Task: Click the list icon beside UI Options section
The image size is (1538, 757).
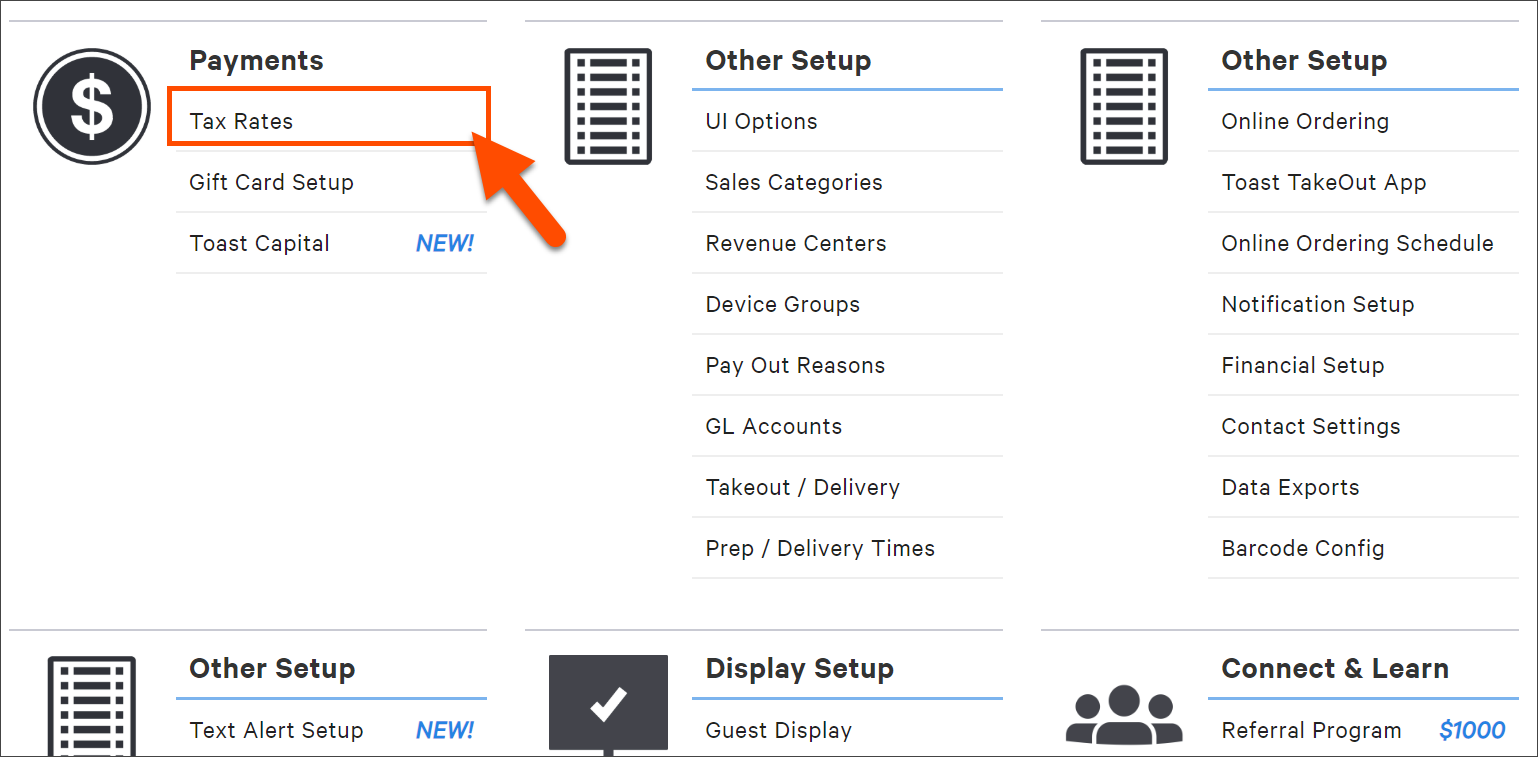Action: [x=607, y=106]
